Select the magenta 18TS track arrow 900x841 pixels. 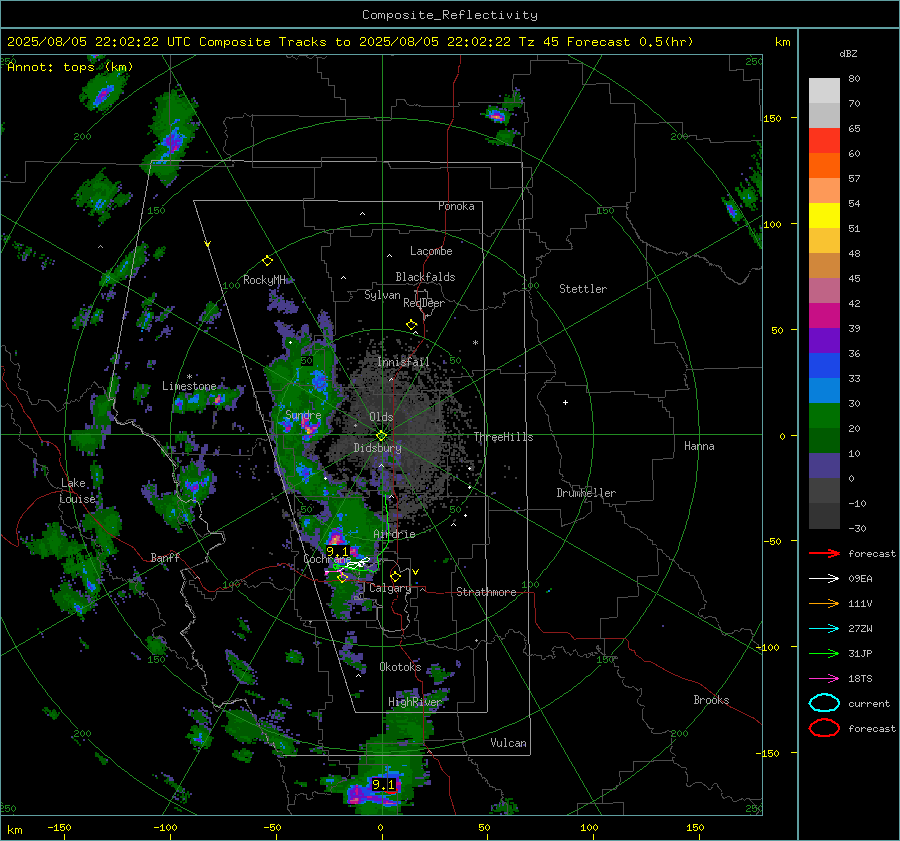click(x=824, y=679)
